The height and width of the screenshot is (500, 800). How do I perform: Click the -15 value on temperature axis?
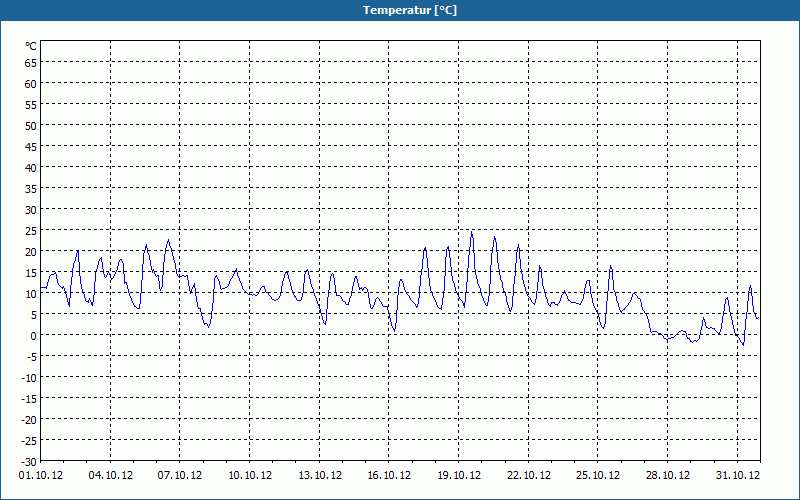(29, 398)
